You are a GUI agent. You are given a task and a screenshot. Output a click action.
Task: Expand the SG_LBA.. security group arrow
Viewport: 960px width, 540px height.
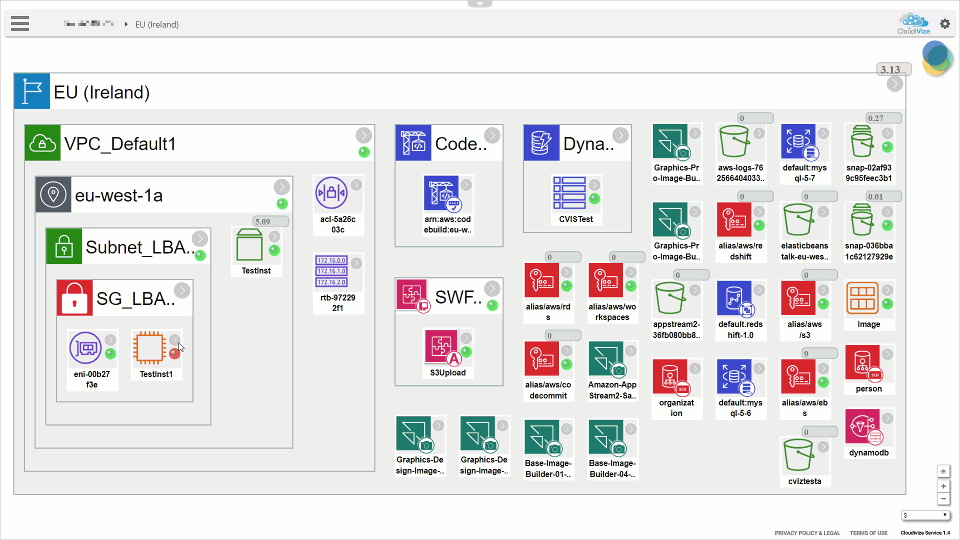[182, 289]
